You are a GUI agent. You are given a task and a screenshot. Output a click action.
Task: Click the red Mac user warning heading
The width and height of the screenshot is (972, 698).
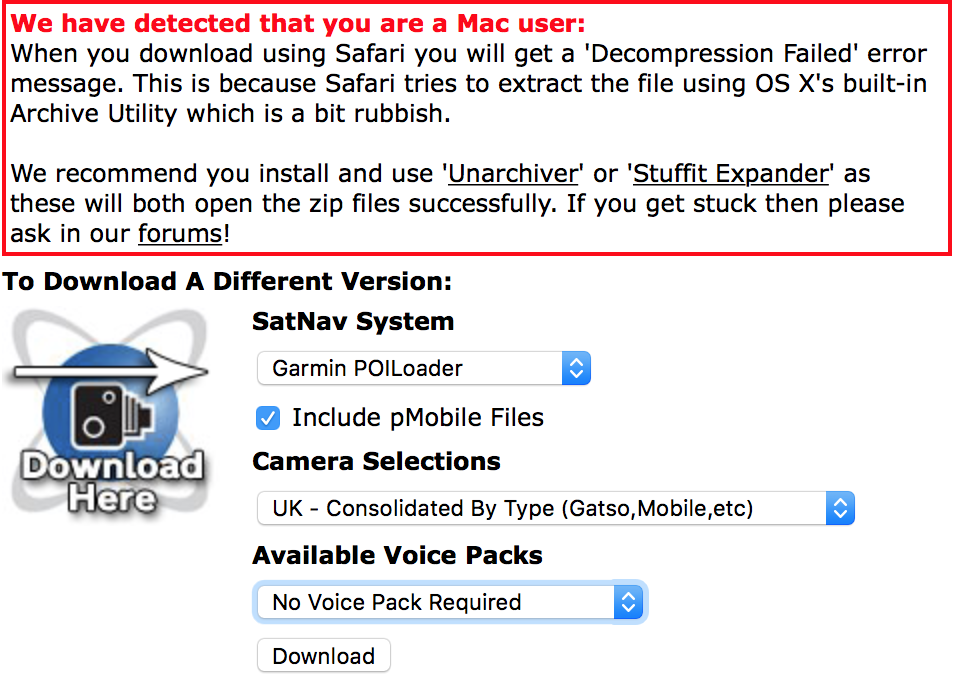298,23
